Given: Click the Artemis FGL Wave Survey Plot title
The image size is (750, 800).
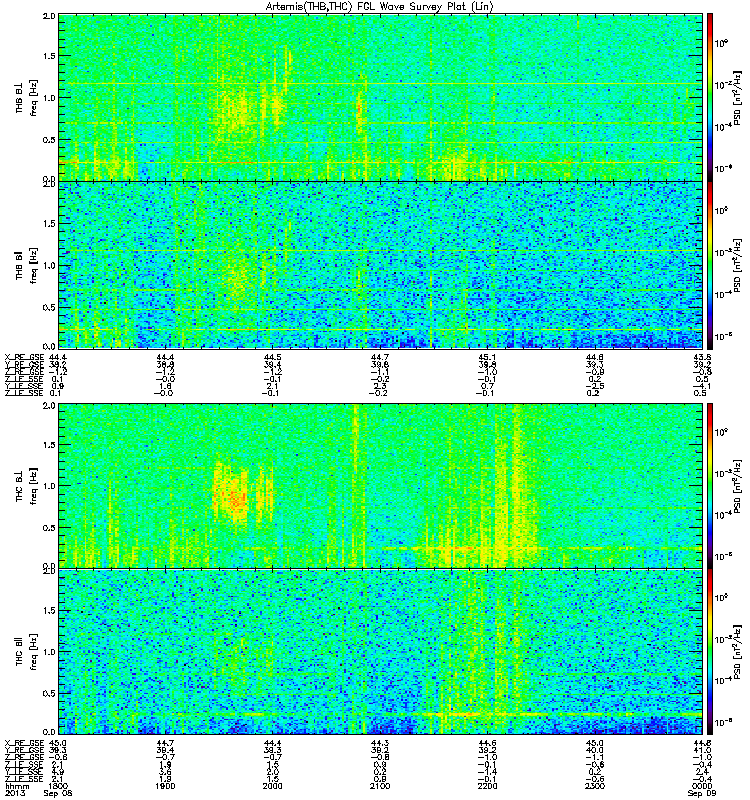Looking at the screenshot, I should coord(380,7).
